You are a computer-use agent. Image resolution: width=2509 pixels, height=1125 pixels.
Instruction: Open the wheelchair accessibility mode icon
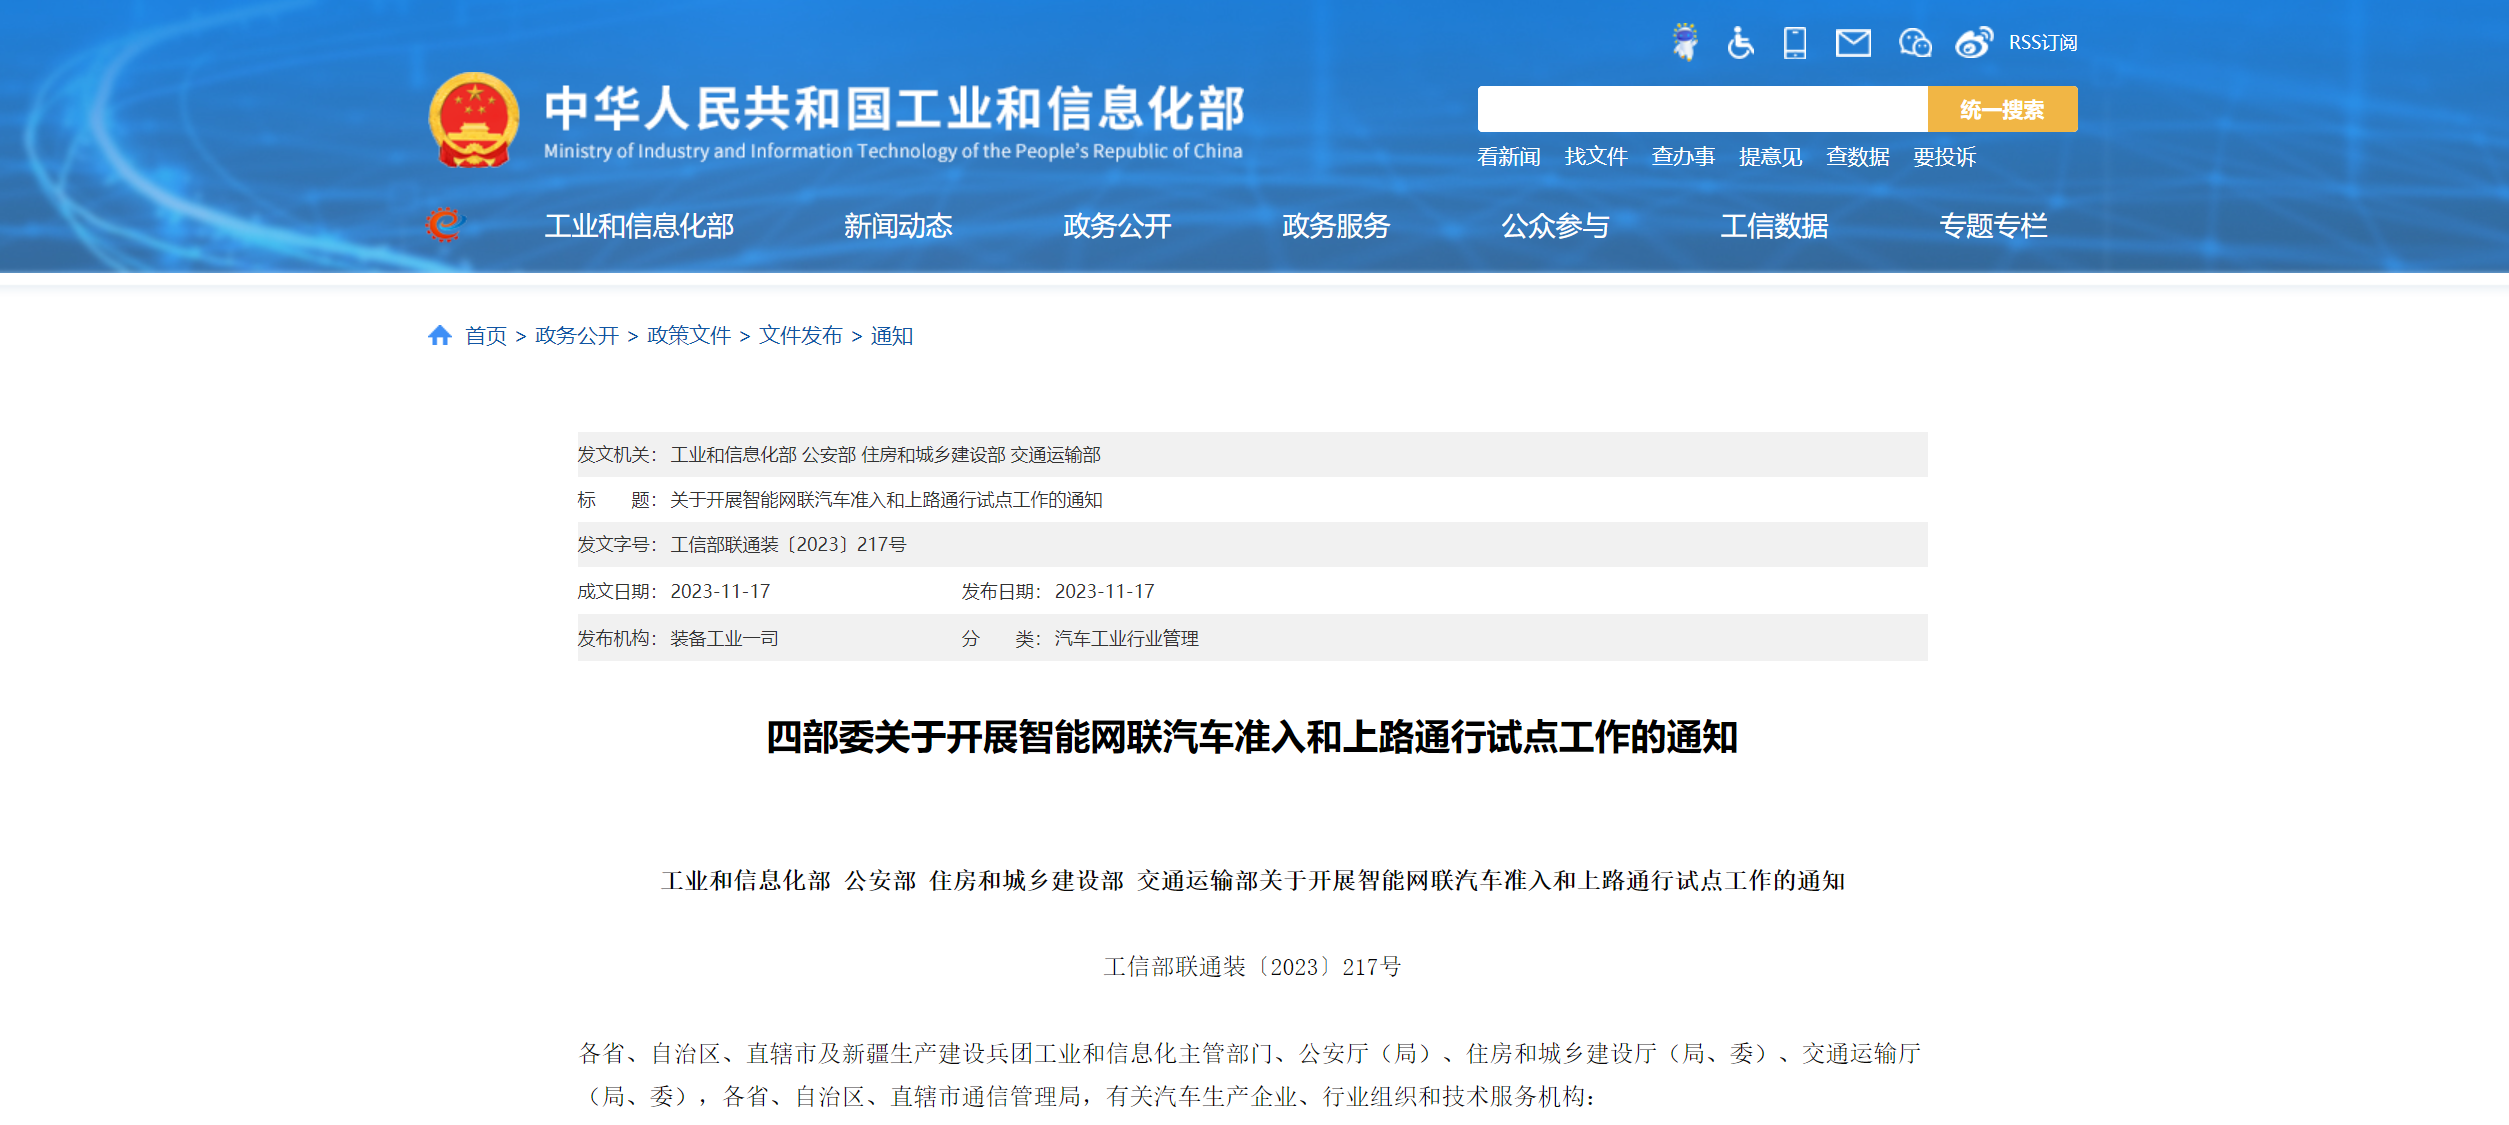[1740, 42]
